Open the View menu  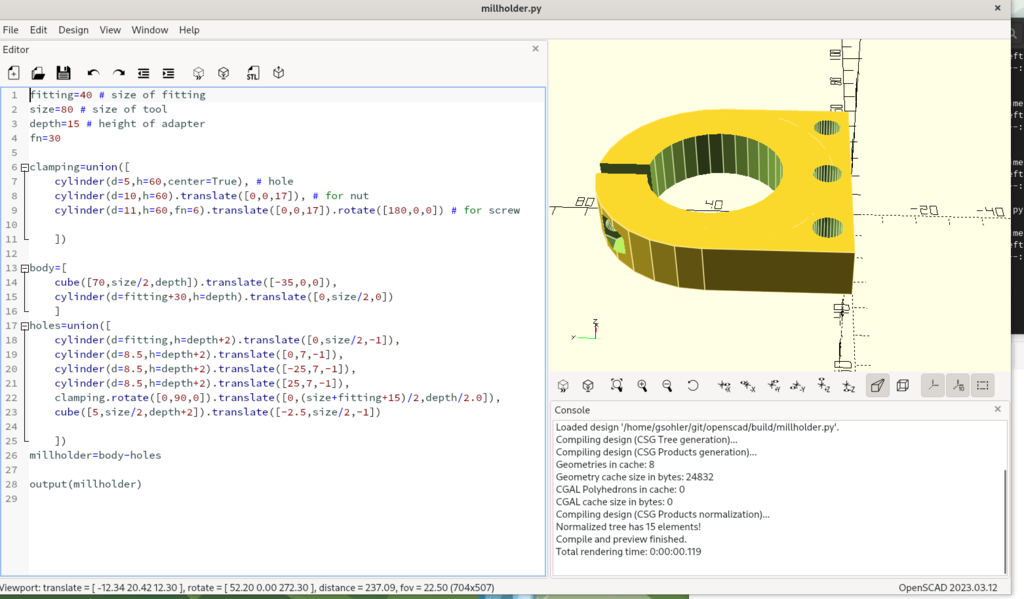point(110,30)
